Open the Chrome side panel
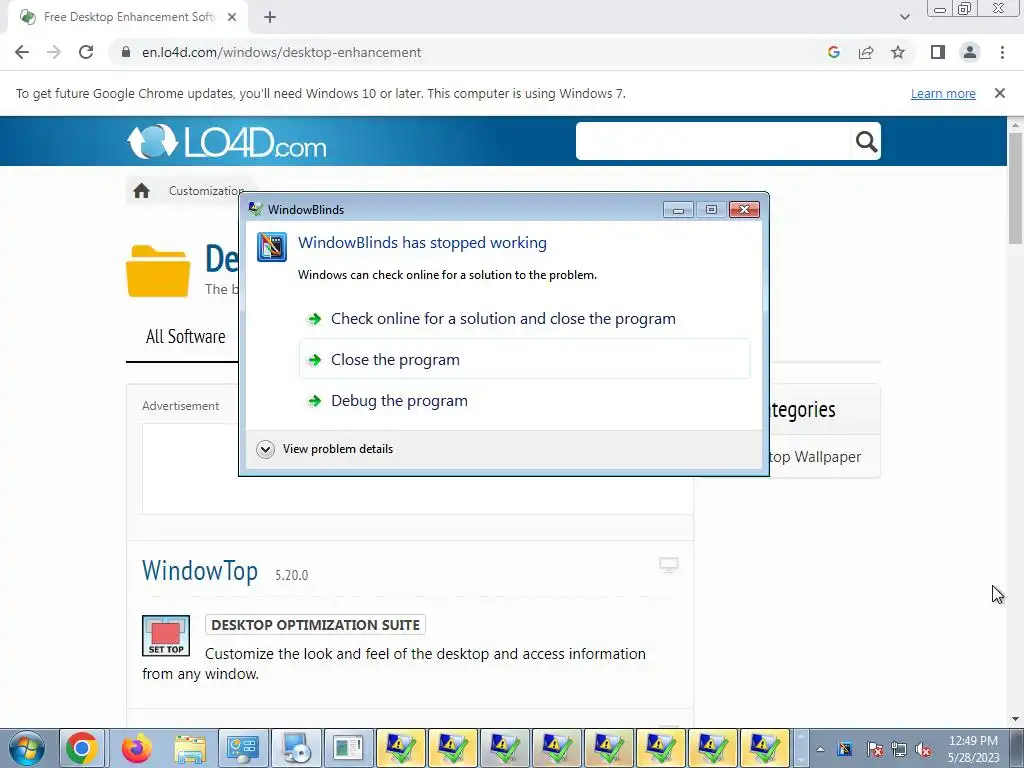1024x768 pixels. (x=938, y=52)
